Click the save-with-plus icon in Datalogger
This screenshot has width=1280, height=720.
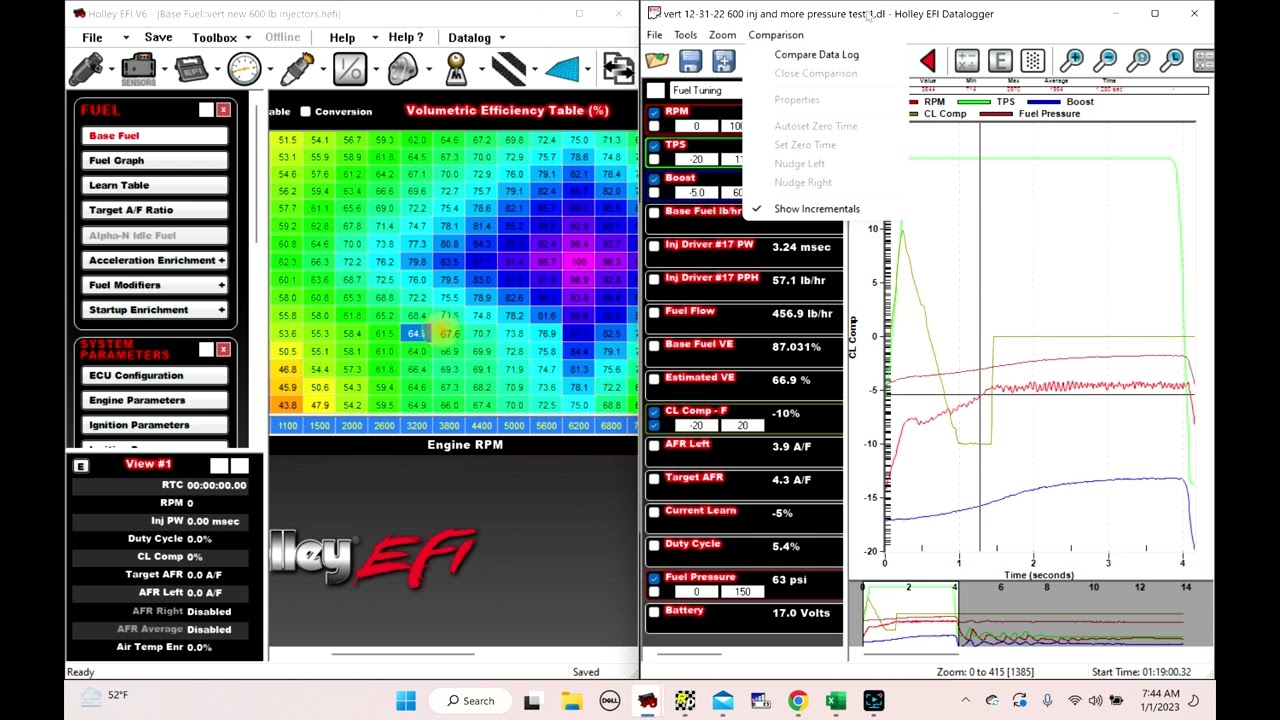(x=724, y=61)
